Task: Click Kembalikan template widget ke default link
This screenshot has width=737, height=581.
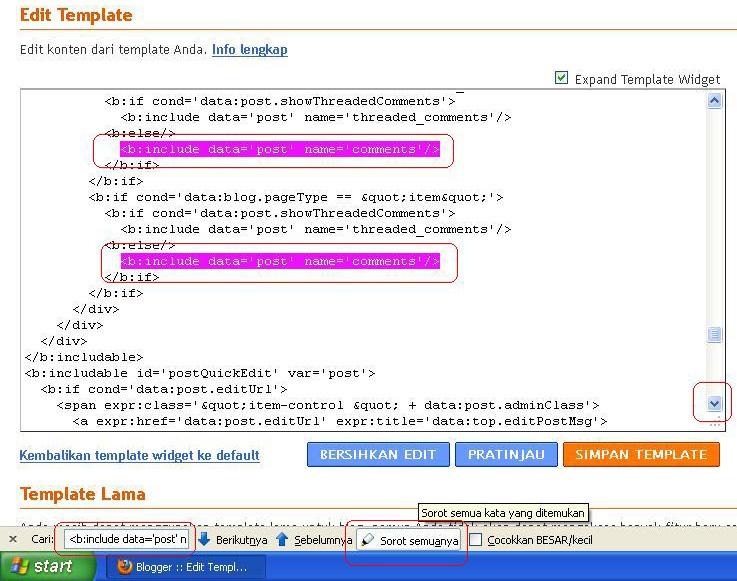Action: (140, 455)
